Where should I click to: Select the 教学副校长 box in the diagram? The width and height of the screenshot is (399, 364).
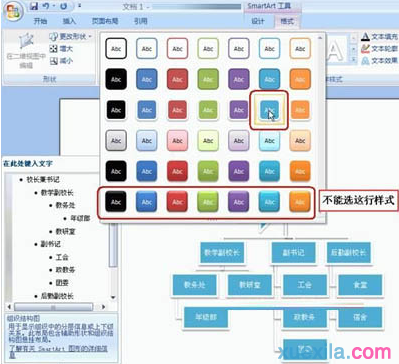222,252
